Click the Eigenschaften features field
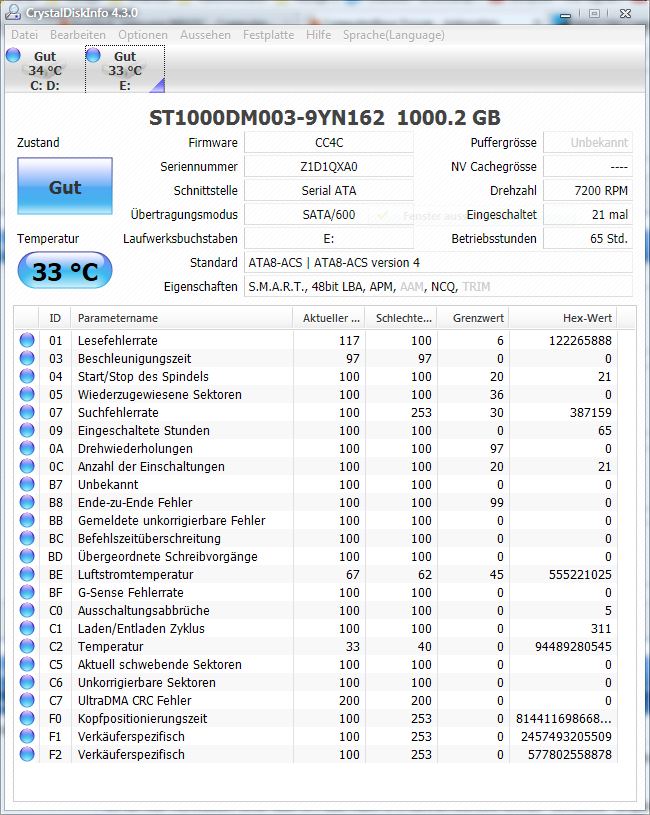Viewport: 650px width, 815px height. pyautogui.click(x=439, y=286)
